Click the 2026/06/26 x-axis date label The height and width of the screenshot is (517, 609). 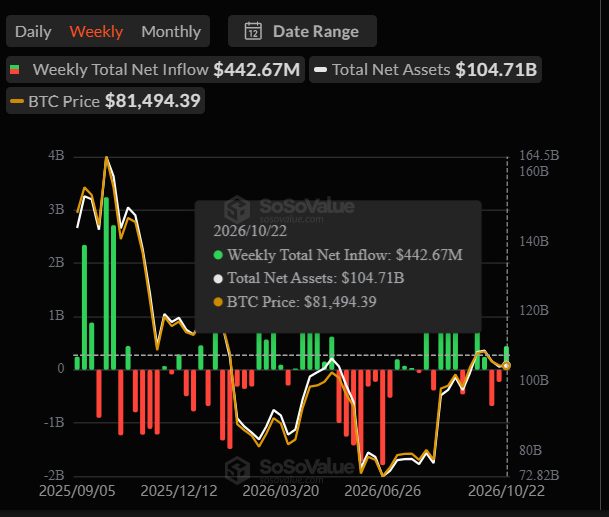tap(383, 491)
